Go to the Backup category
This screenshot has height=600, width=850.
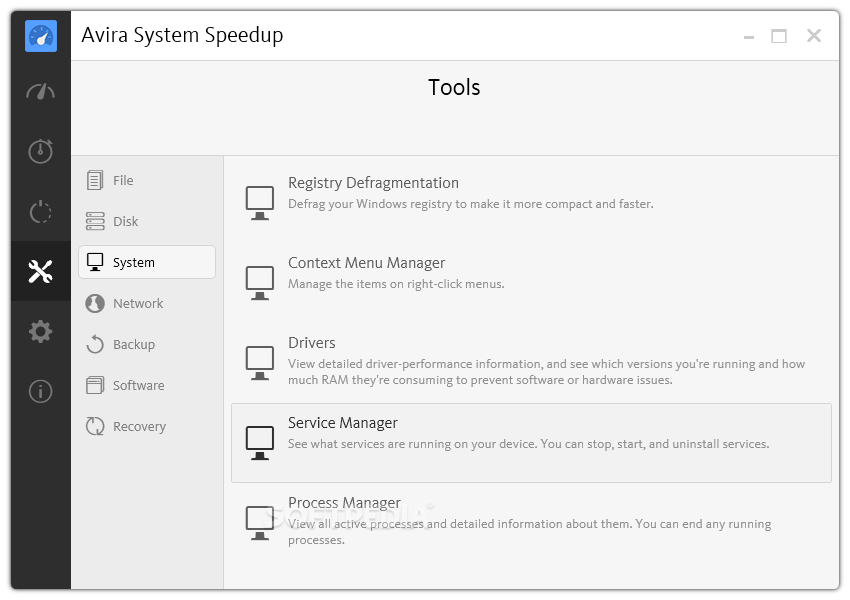(134, 345)
